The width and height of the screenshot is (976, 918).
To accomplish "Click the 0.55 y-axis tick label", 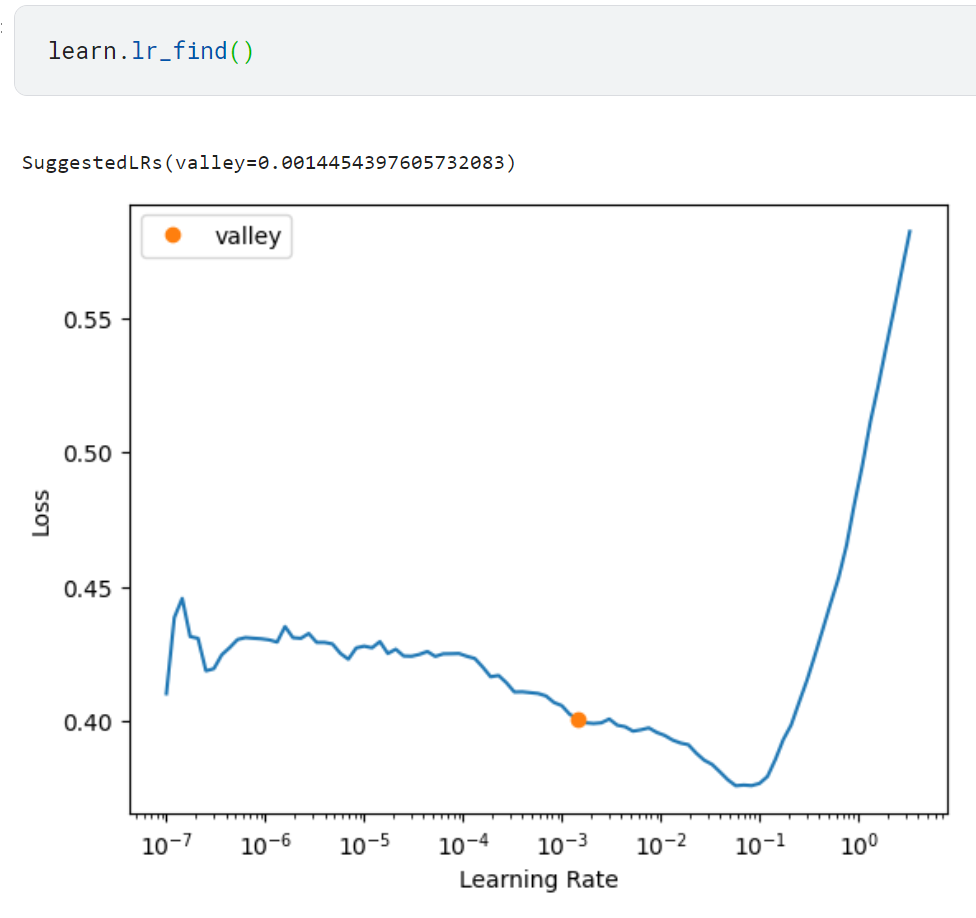I will pyautogui.click(x=88, y=320).
